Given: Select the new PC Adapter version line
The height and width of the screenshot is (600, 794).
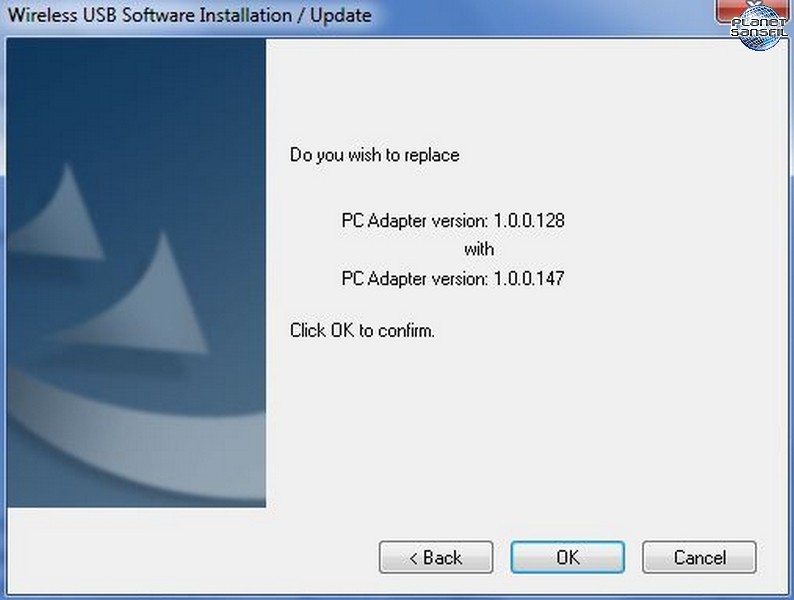Looking at the screenshot, I should pos(453,278).
